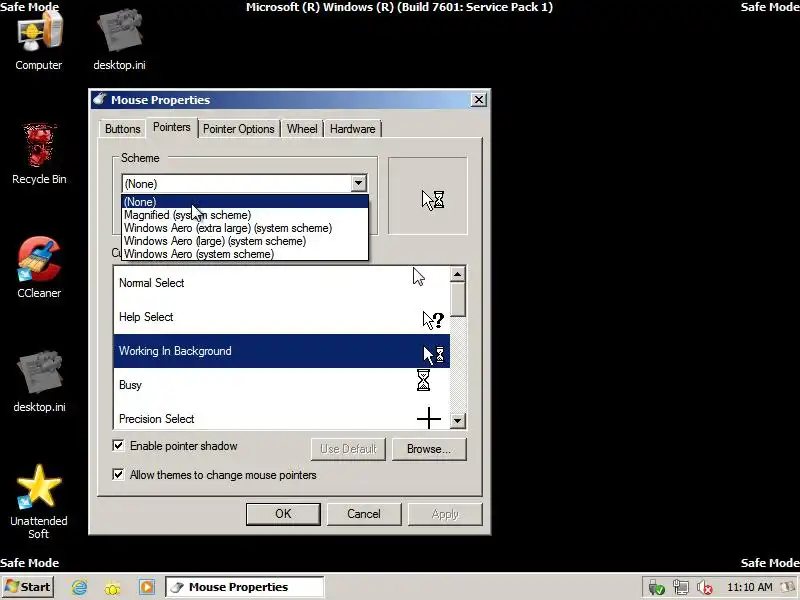Select Busy in the pointer list
Screen dimensions: 800x600
coord(282,385)
